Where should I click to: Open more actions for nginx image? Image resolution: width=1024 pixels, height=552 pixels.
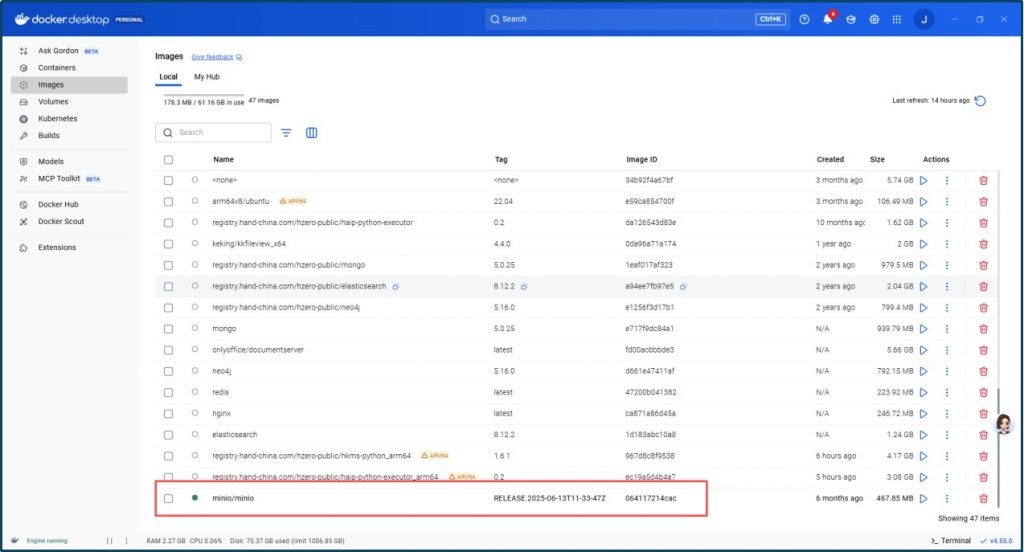[946, 413]
